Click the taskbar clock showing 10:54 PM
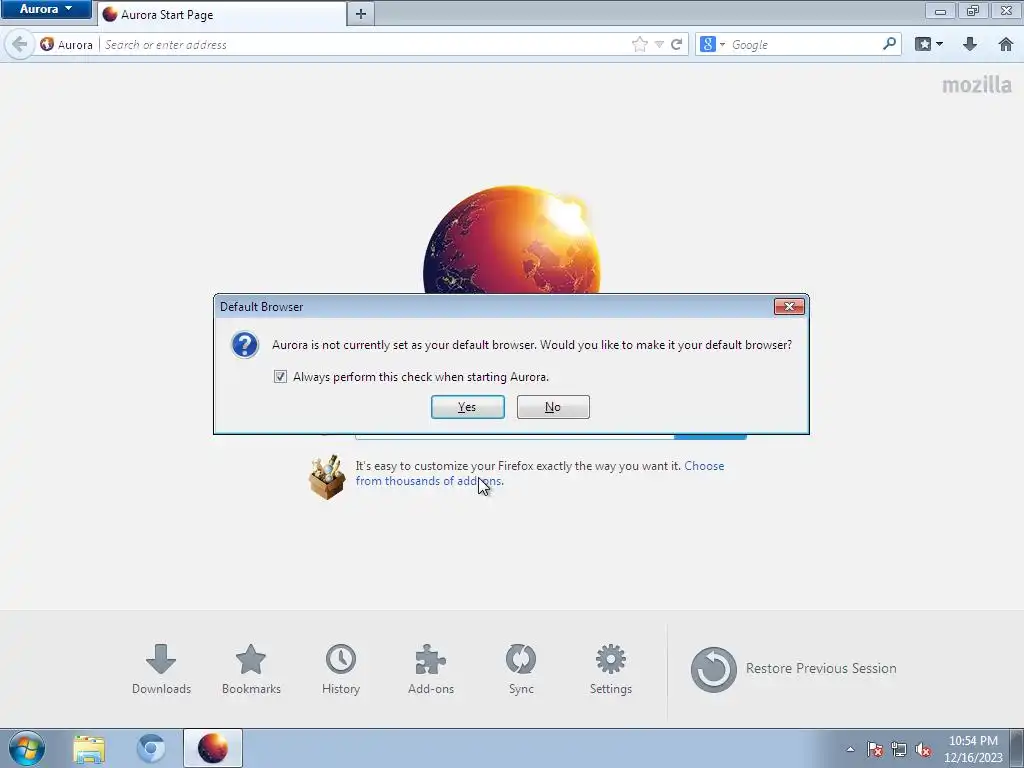Screen dimensions: 1024x768 click(x=973, y=749)
